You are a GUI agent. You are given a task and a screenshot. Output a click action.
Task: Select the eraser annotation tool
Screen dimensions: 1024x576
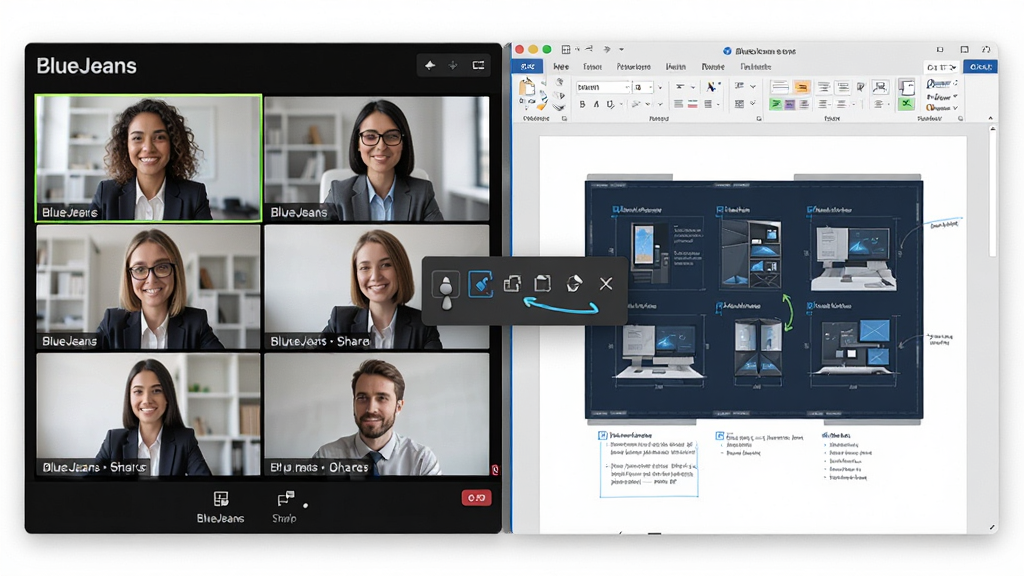click(574, 283)
